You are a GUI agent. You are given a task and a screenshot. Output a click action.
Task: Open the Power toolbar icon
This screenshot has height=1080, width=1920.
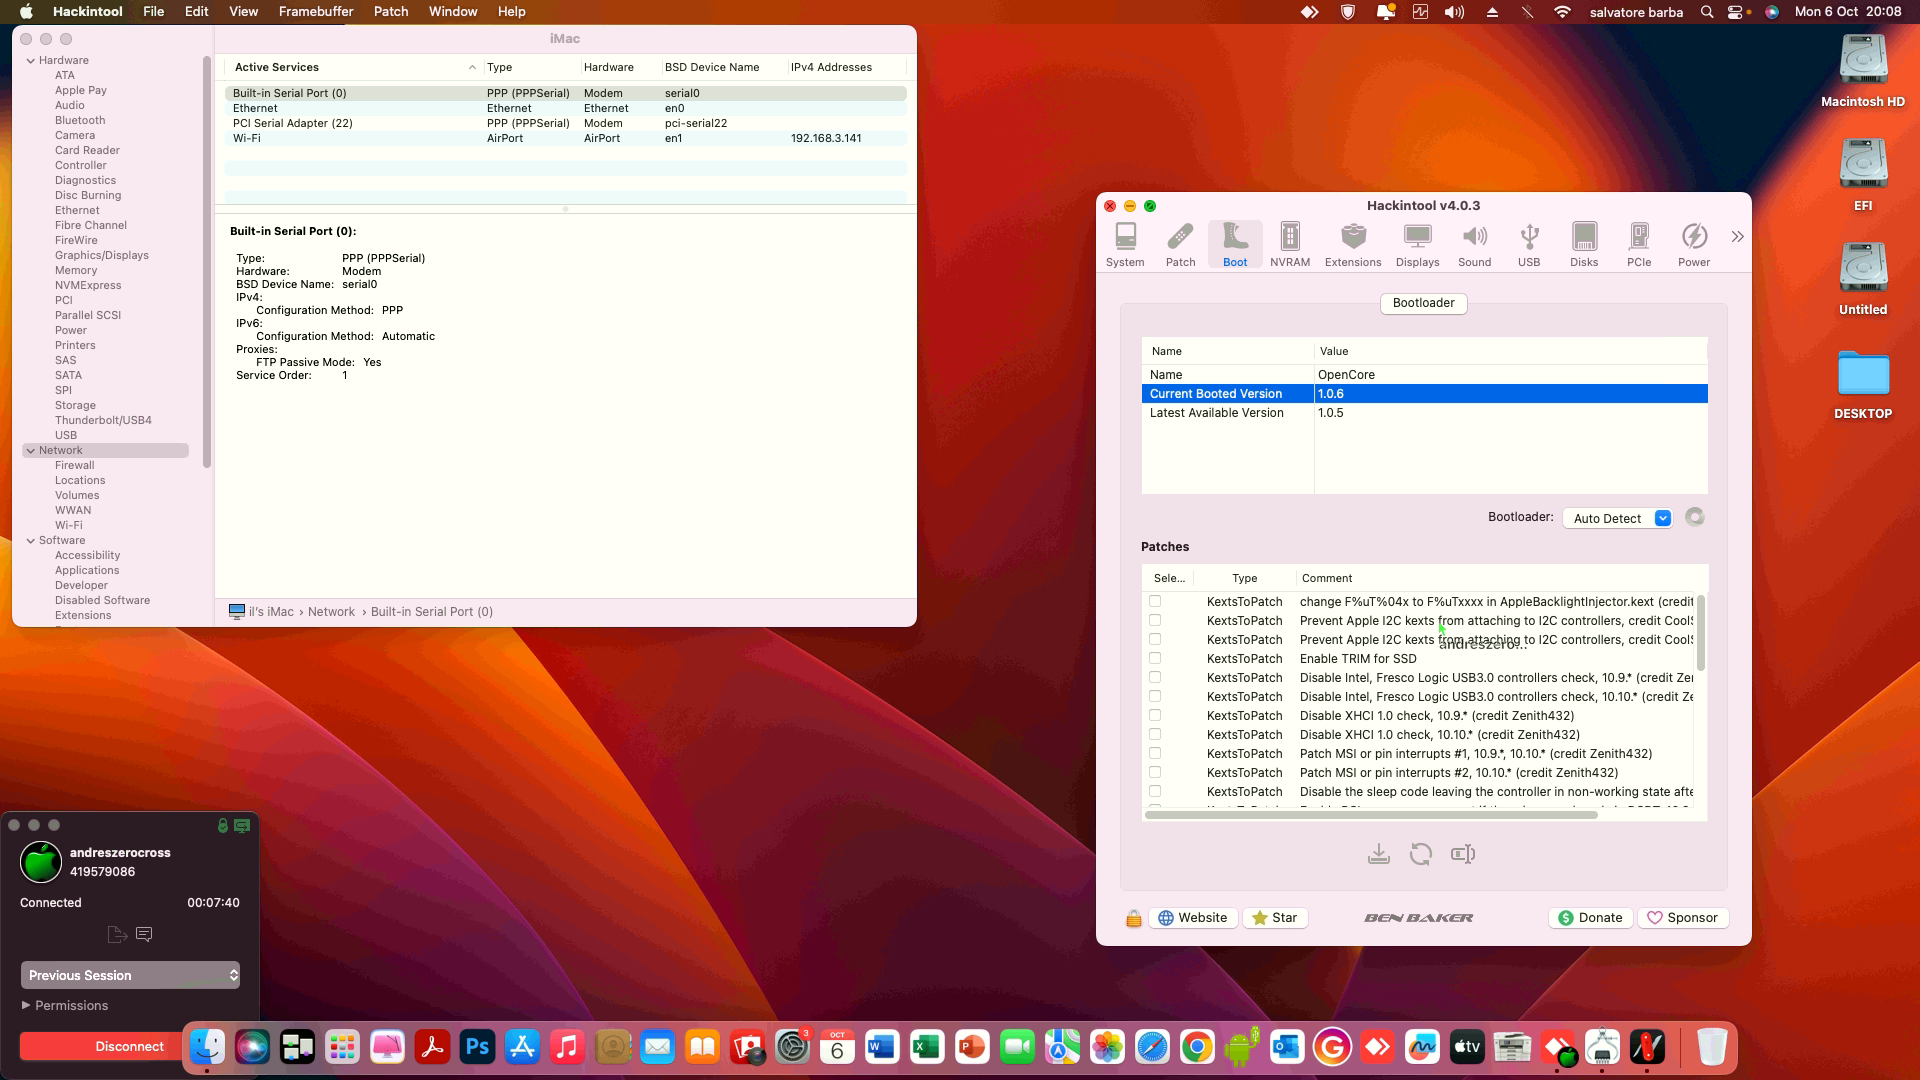[x=1694, y=245]
